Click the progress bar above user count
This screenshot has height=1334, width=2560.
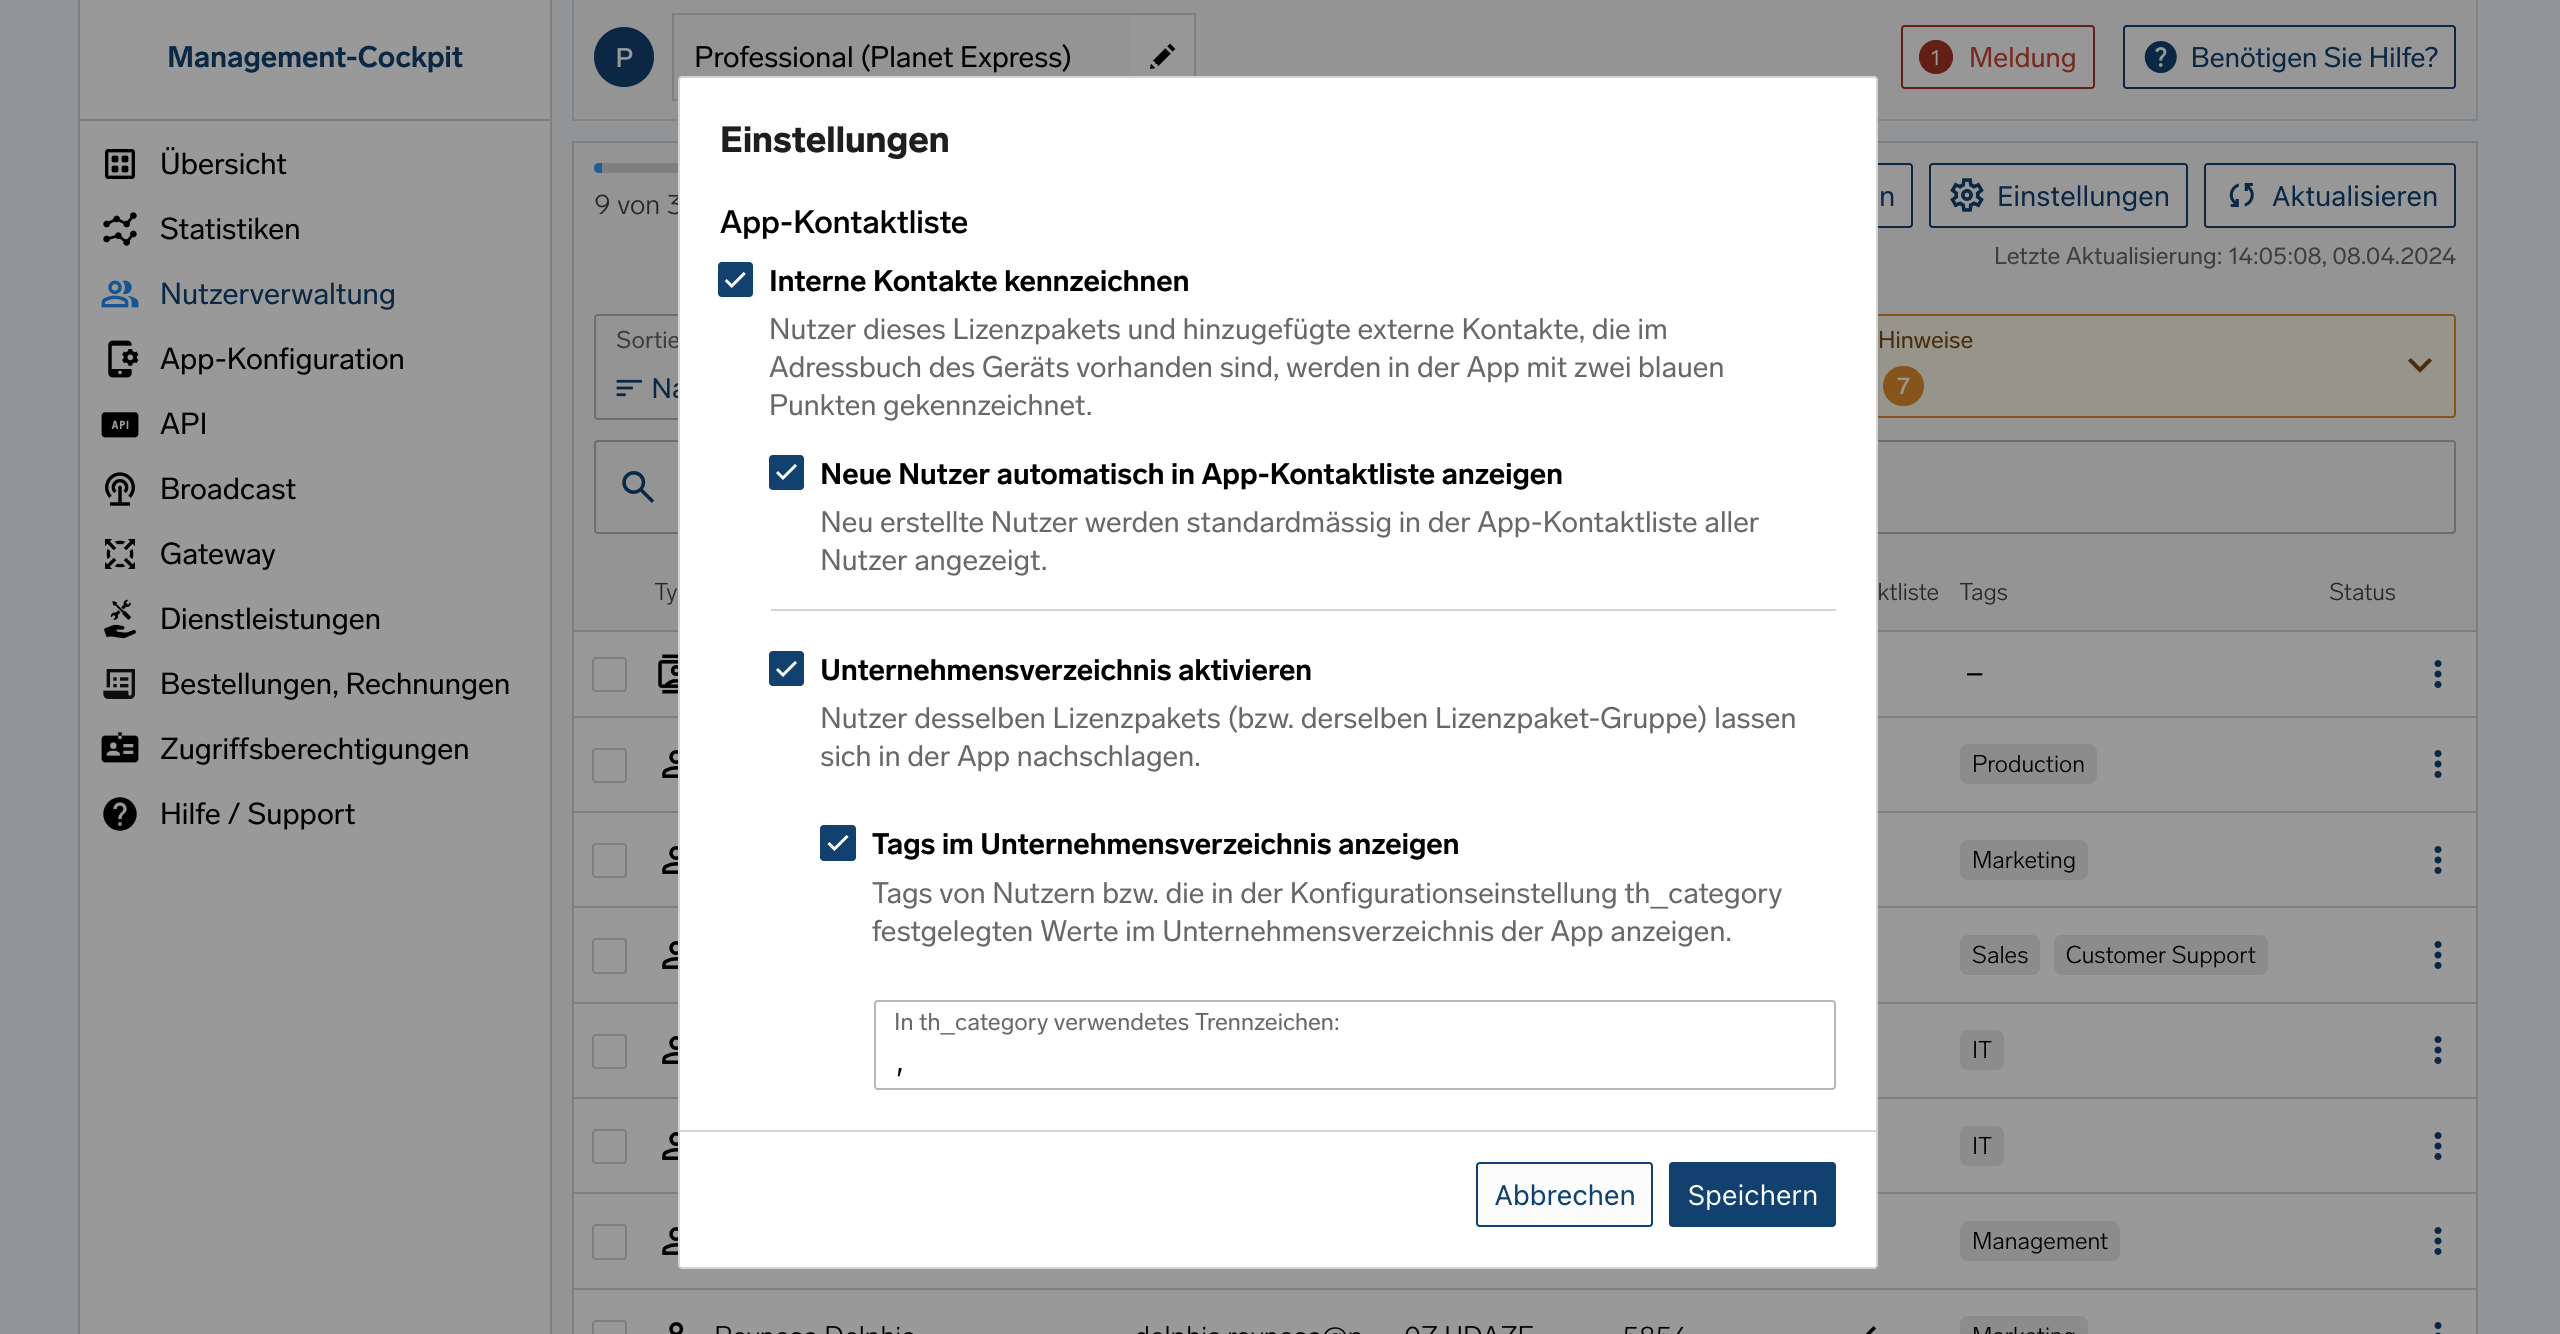pyautogui.click(x=636, y=168)
